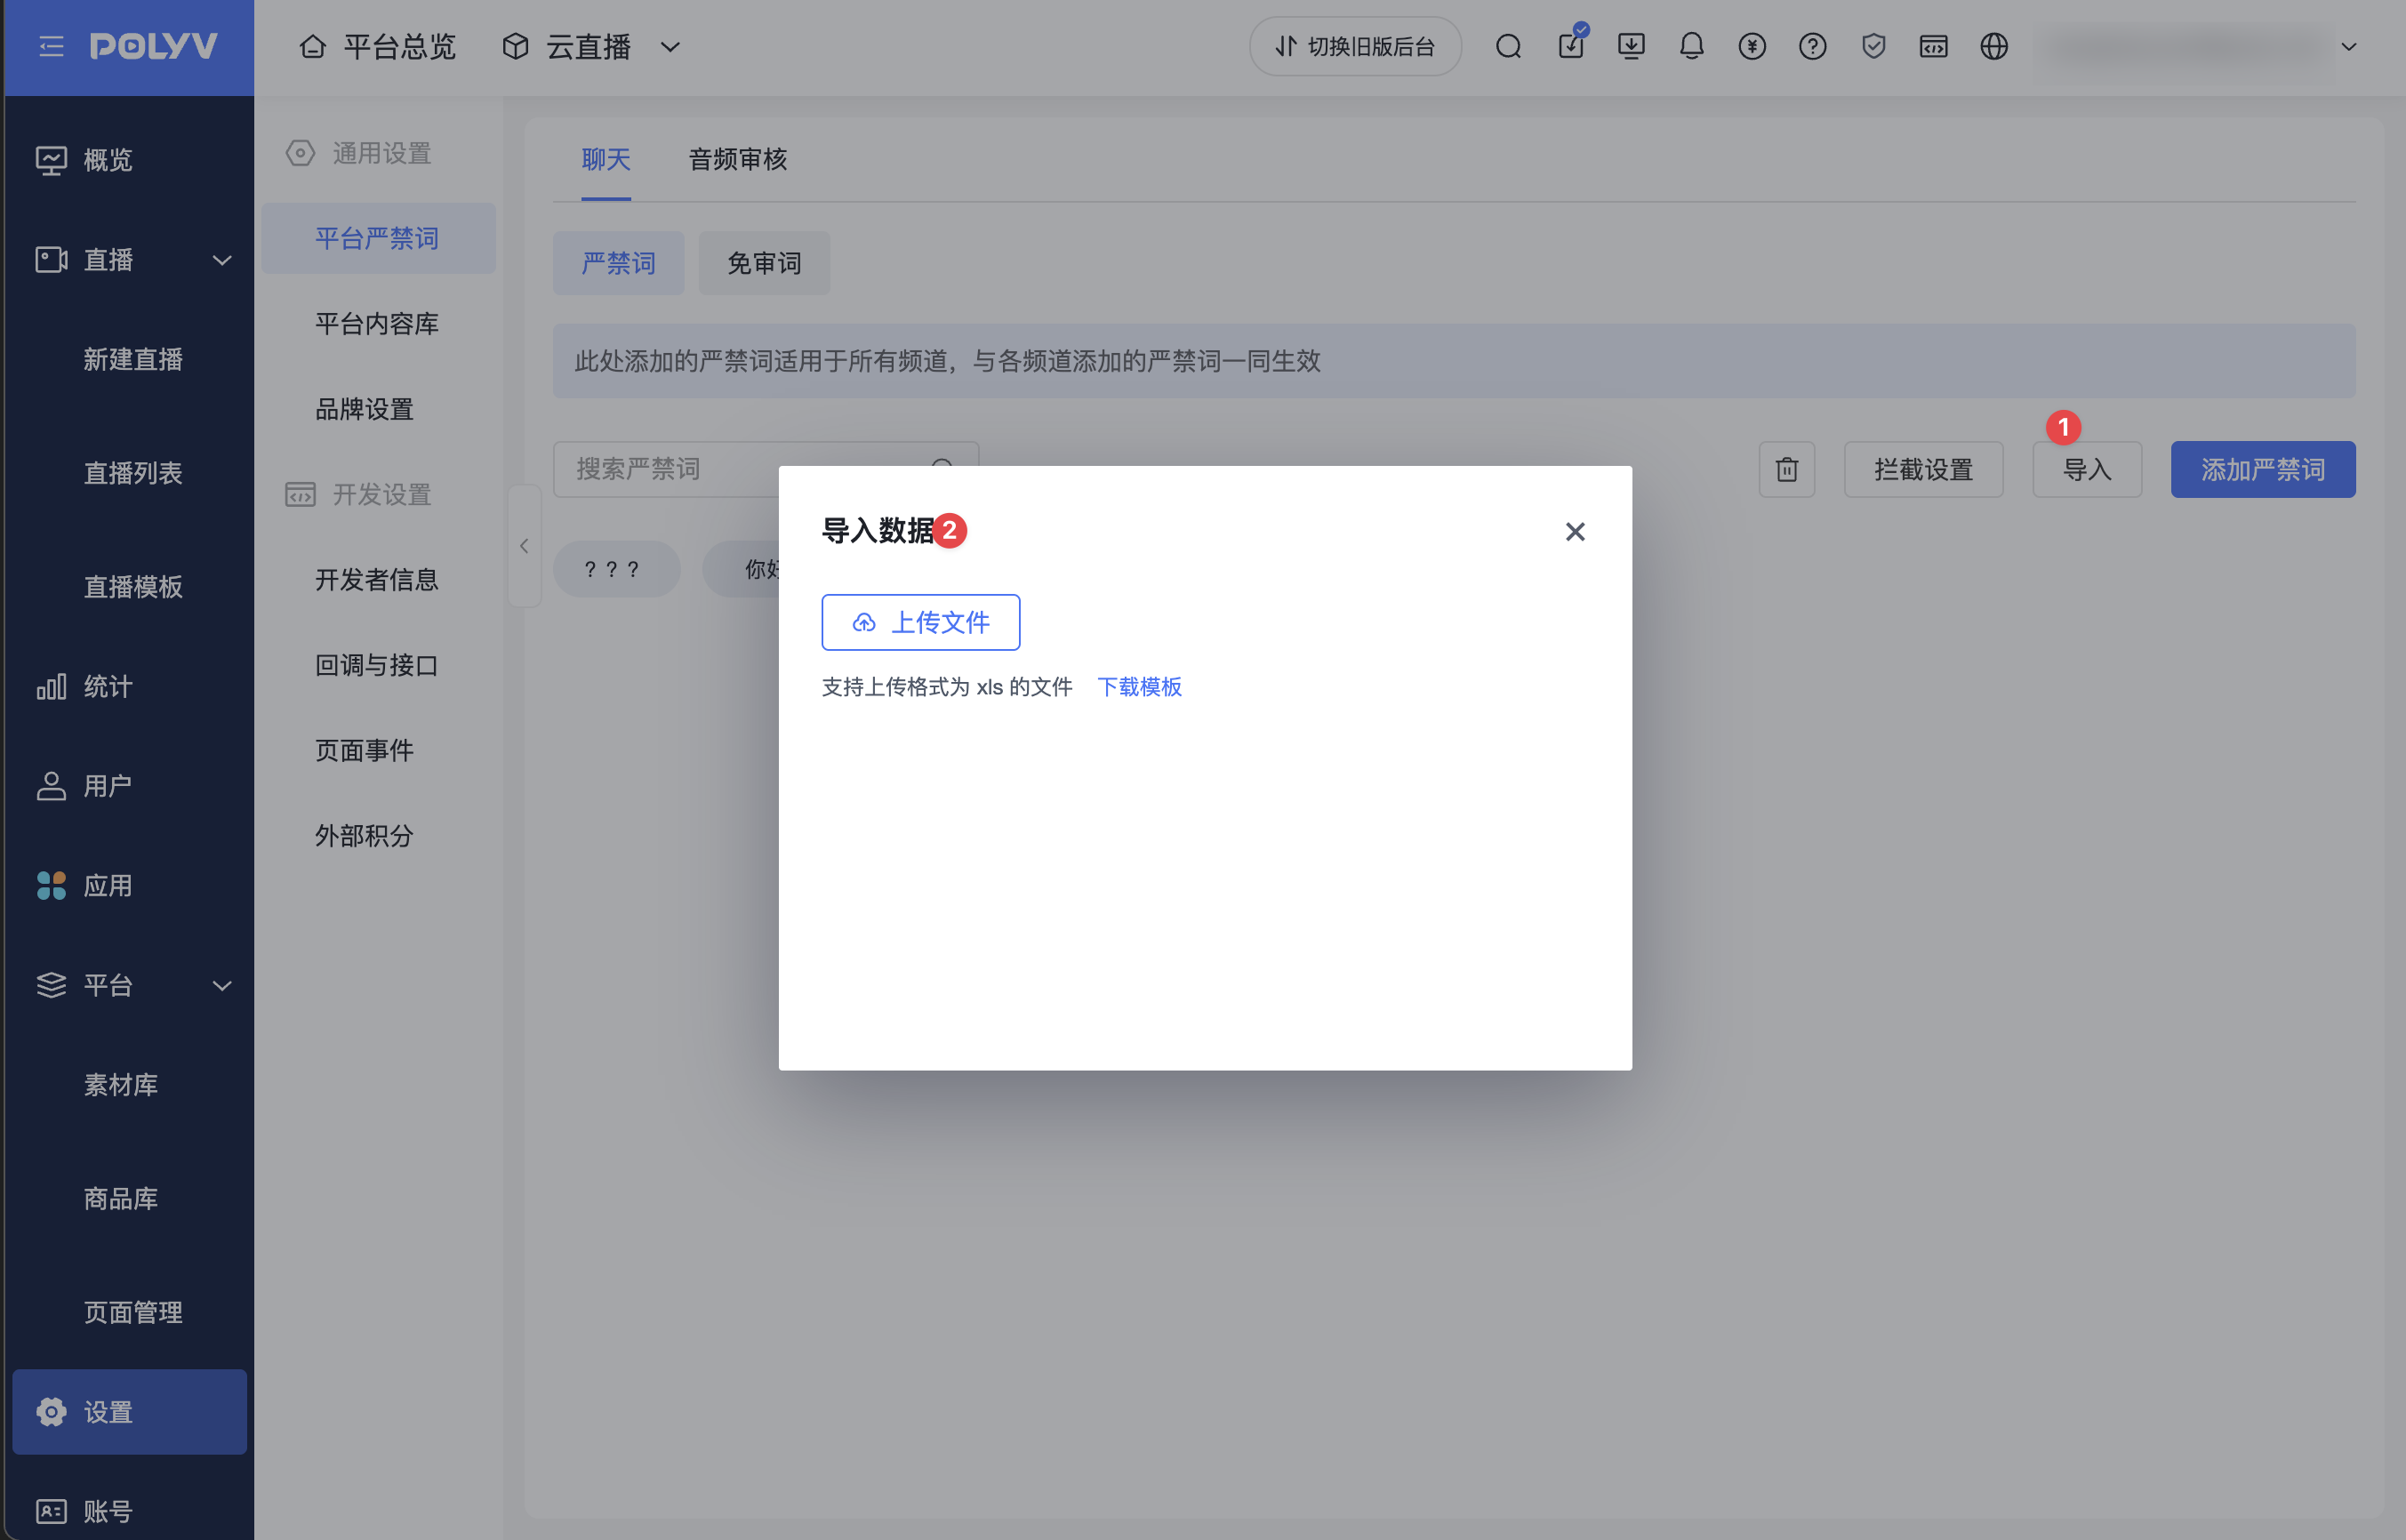Open the account name dropdown arrow

pyautogui.click(x=2349, y=46)
